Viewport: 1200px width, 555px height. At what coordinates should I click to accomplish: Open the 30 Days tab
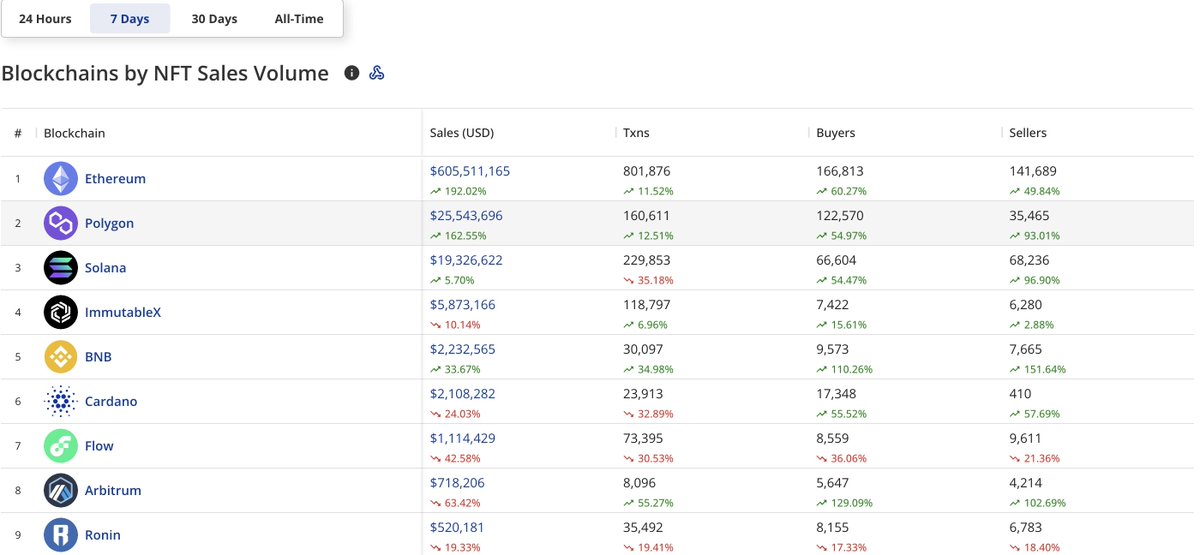[214, 19]
